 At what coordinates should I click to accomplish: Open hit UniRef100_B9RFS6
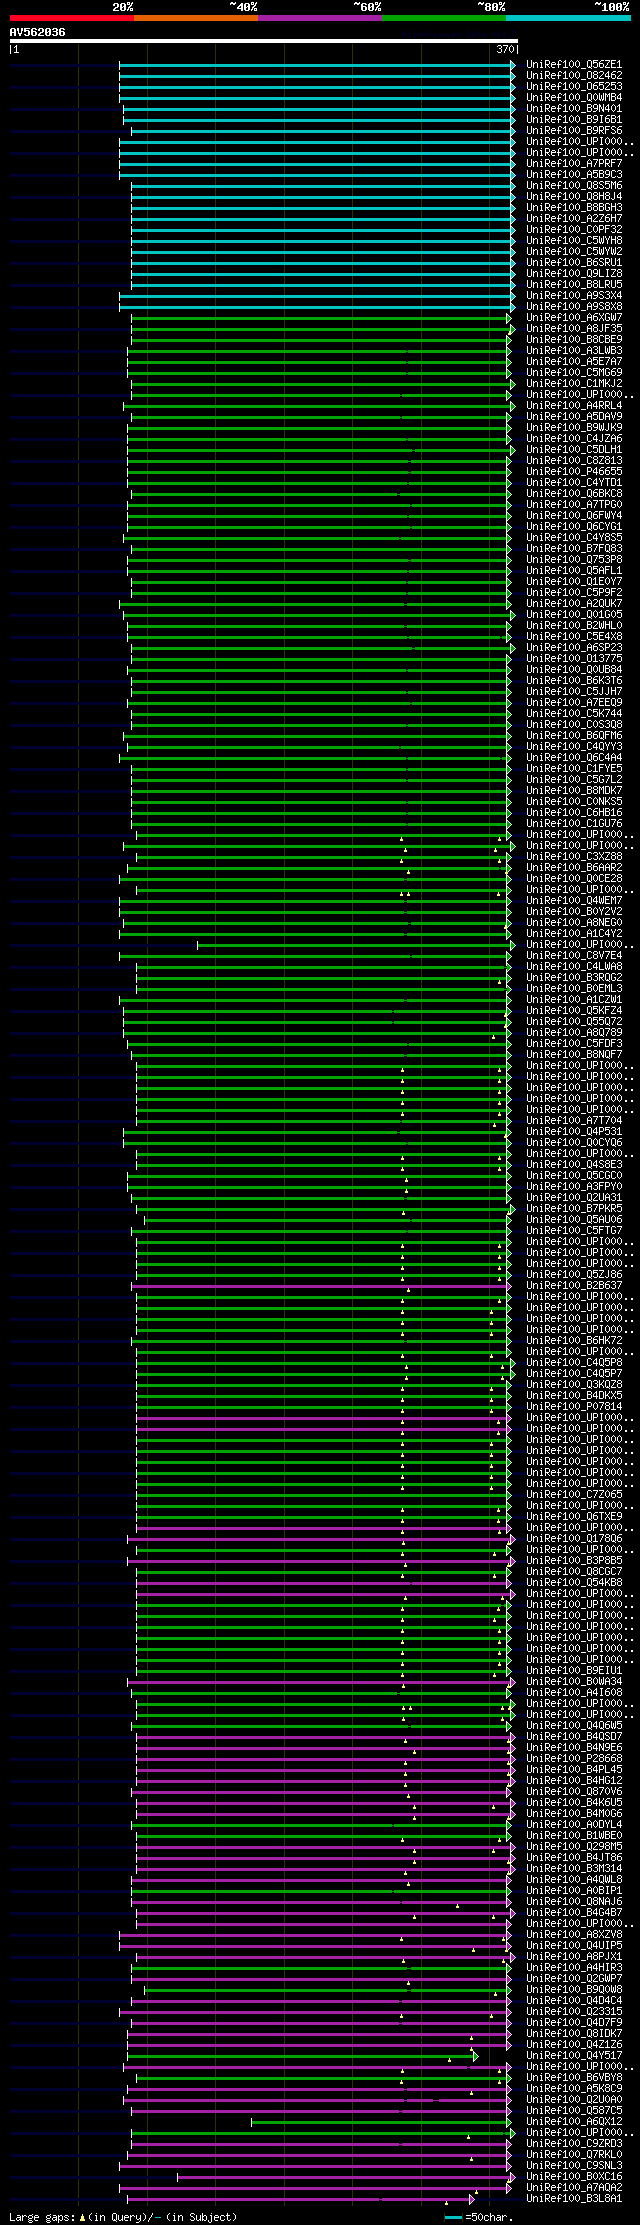pos(574,131)
